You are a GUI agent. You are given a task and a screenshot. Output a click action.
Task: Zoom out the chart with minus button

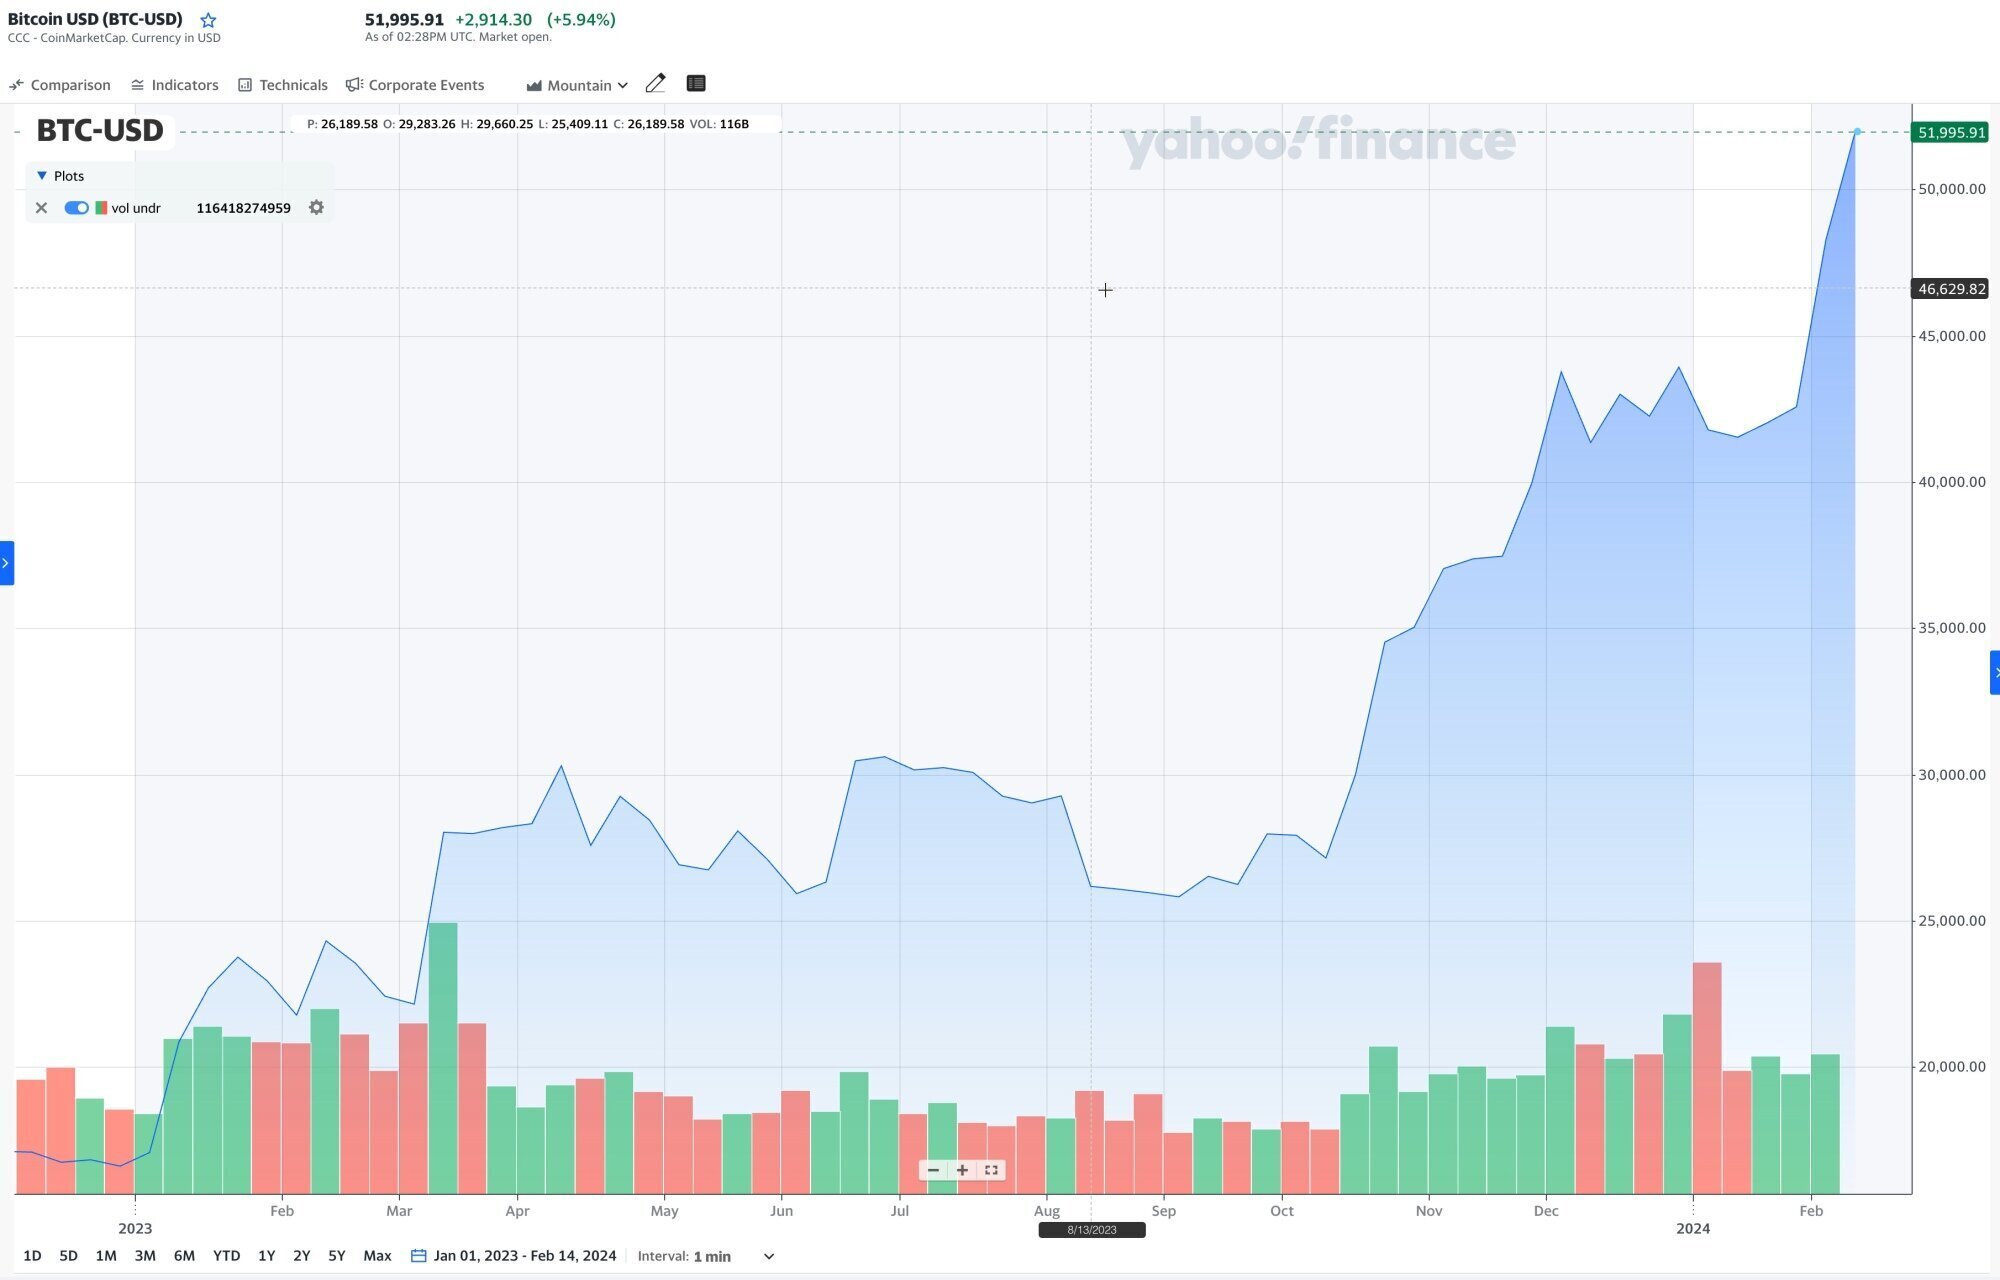933,1170
